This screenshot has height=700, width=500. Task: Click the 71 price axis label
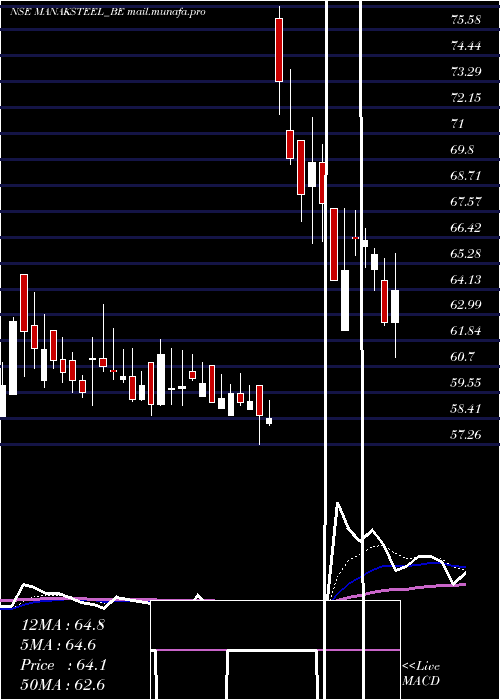458,124
